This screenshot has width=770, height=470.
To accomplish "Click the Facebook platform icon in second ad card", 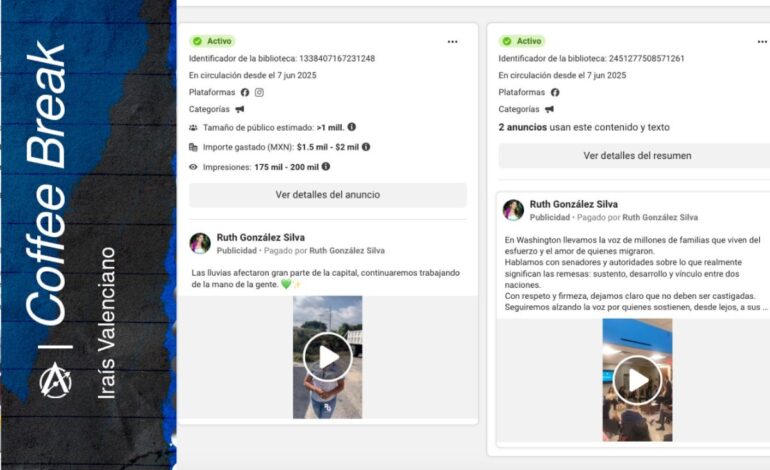I will (x=555, y=92).
